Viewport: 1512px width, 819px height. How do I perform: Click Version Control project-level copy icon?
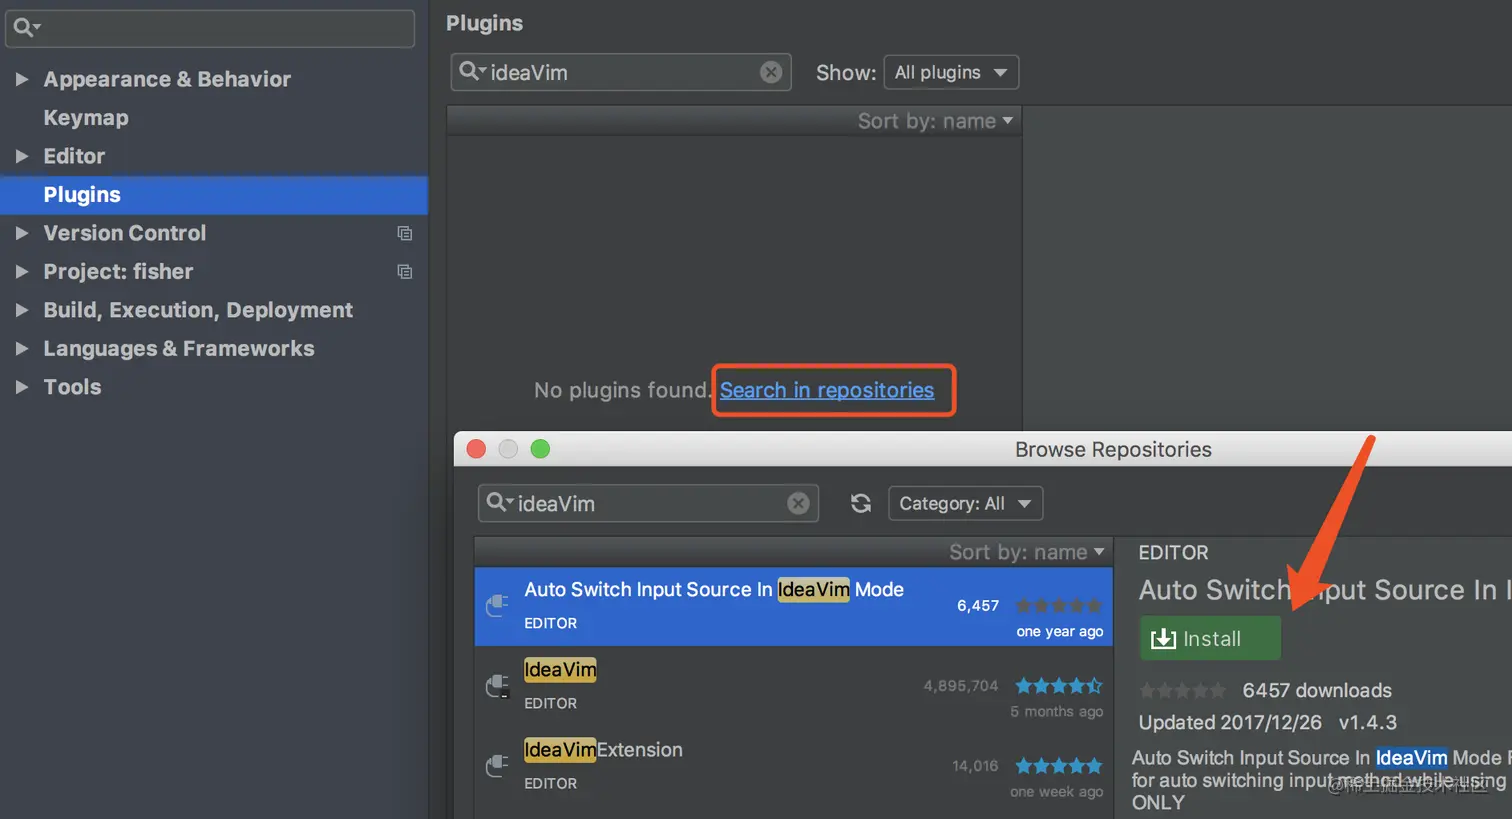click(x=405, y=233)
